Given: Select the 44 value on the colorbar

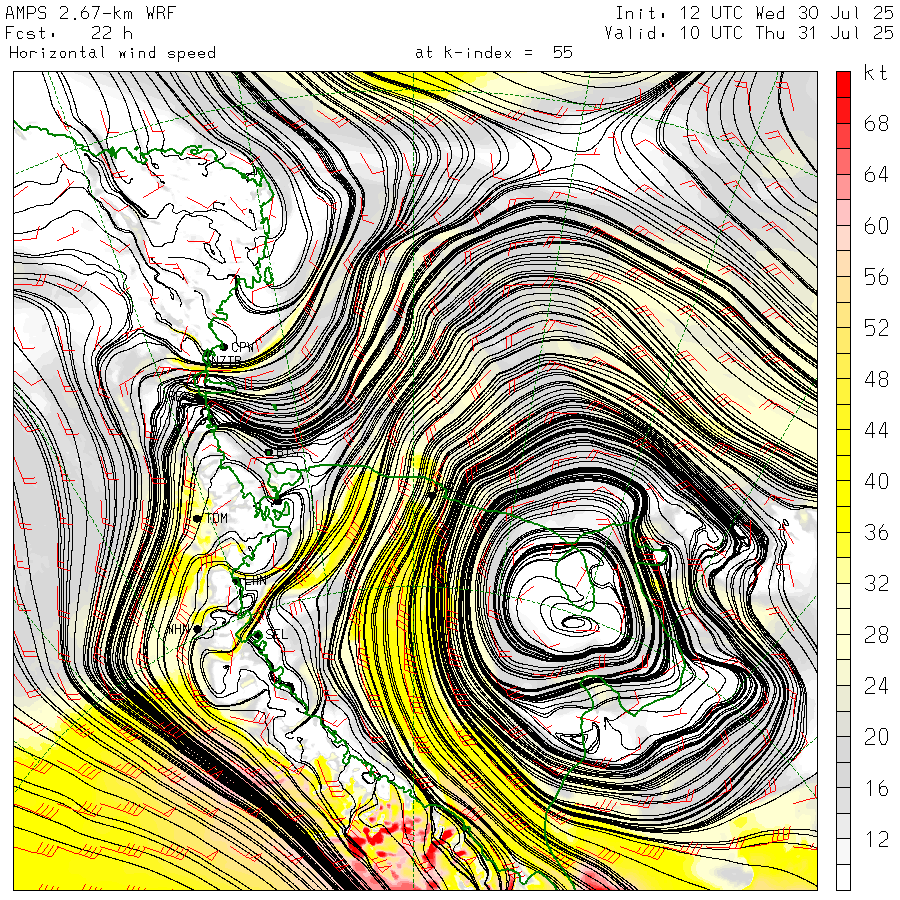Looking at the screenshot, I should pos(876,430).
